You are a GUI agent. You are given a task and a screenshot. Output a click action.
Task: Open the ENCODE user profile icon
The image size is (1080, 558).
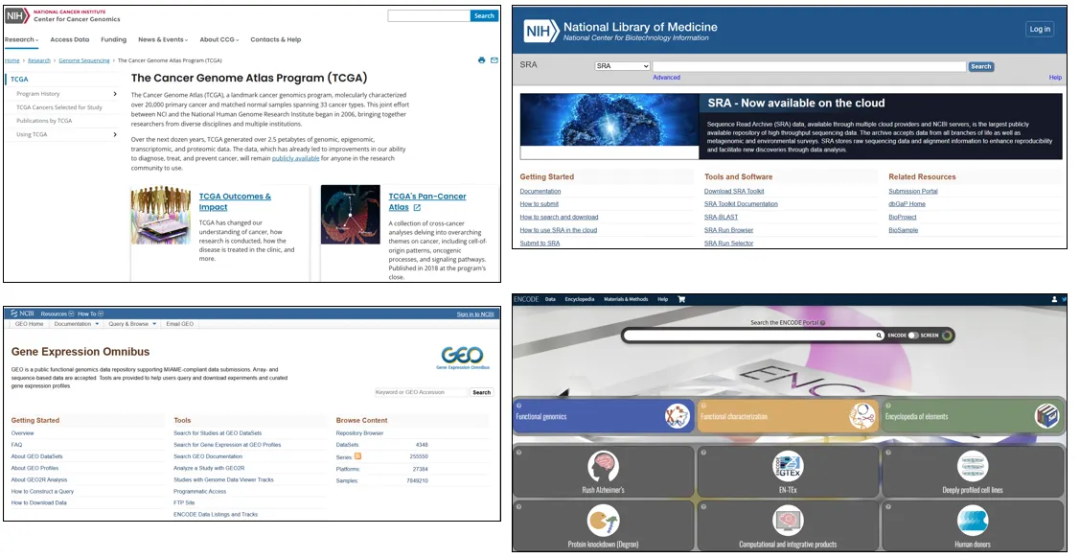(1054, 300)
